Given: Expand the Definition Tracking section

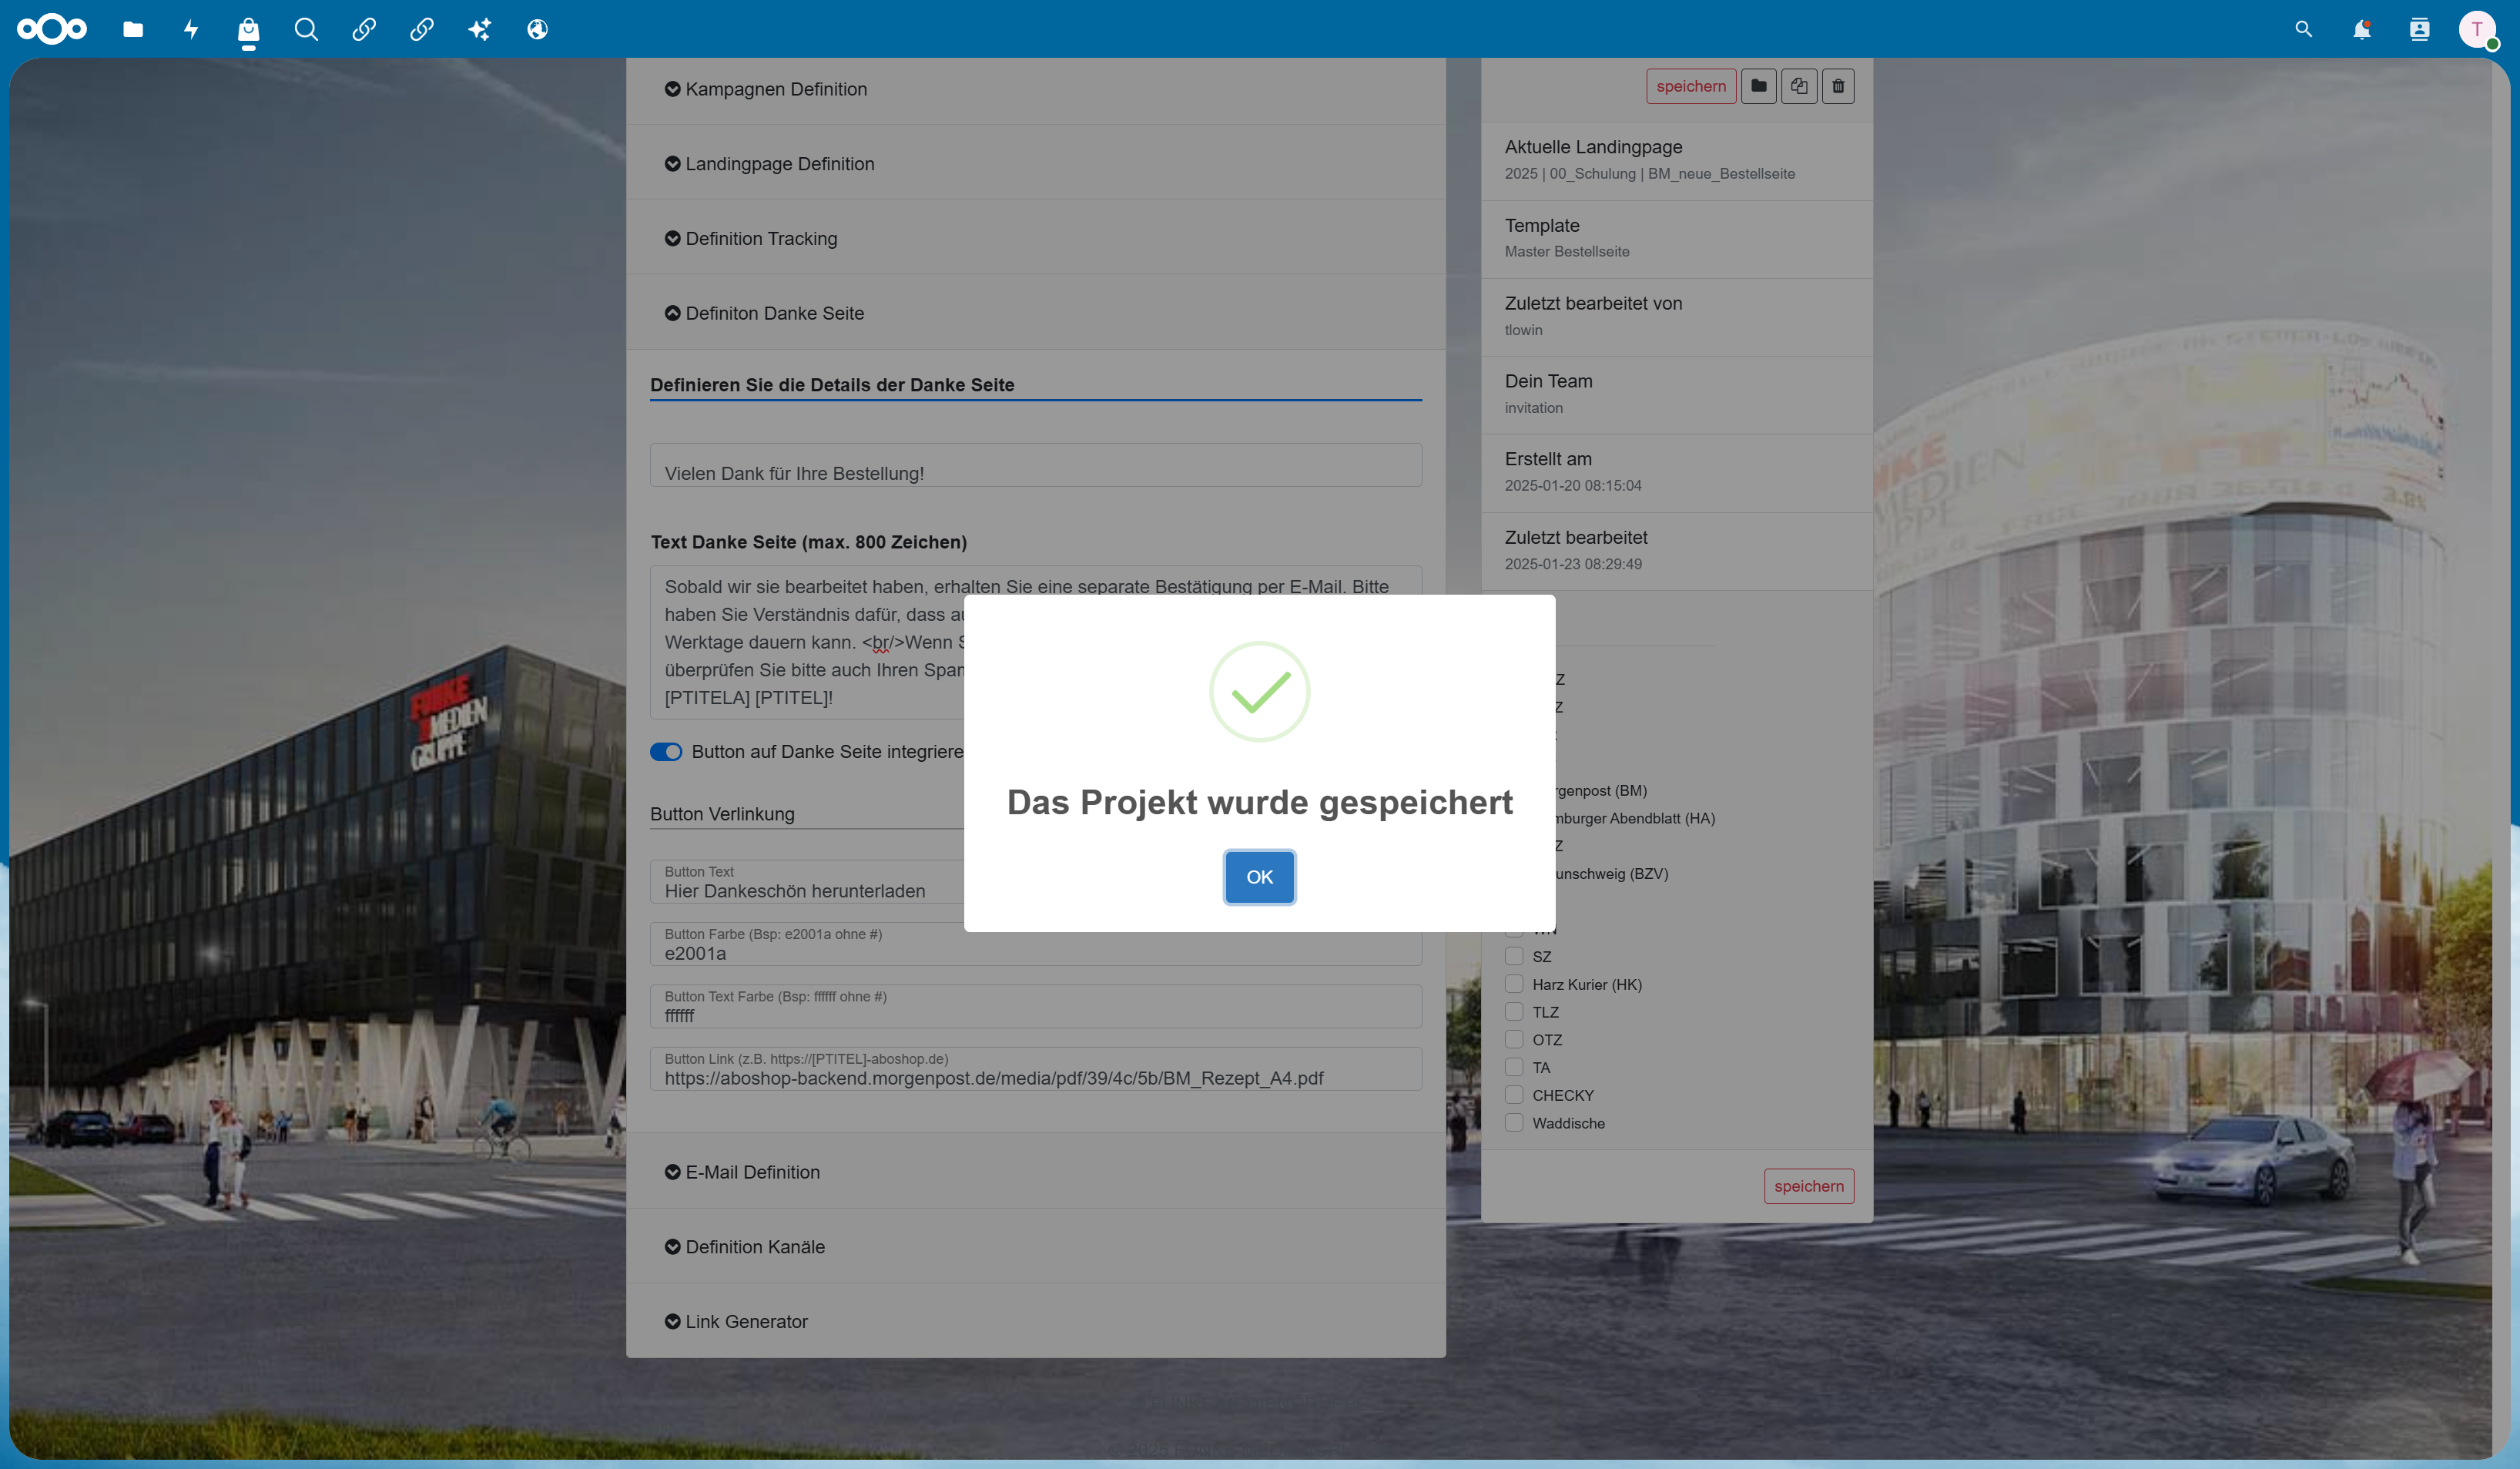Looking at the screenshot, I should coord(1035,239).
